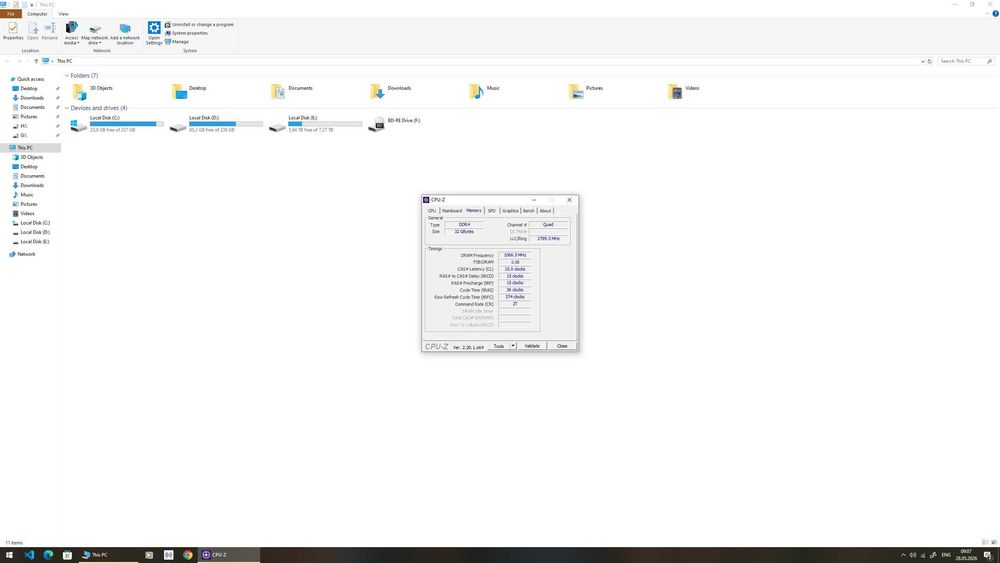Select the Music folder in Folders group
This screenshot has width=1000, height=563.
pyautogui.click(x=476, y=92)
